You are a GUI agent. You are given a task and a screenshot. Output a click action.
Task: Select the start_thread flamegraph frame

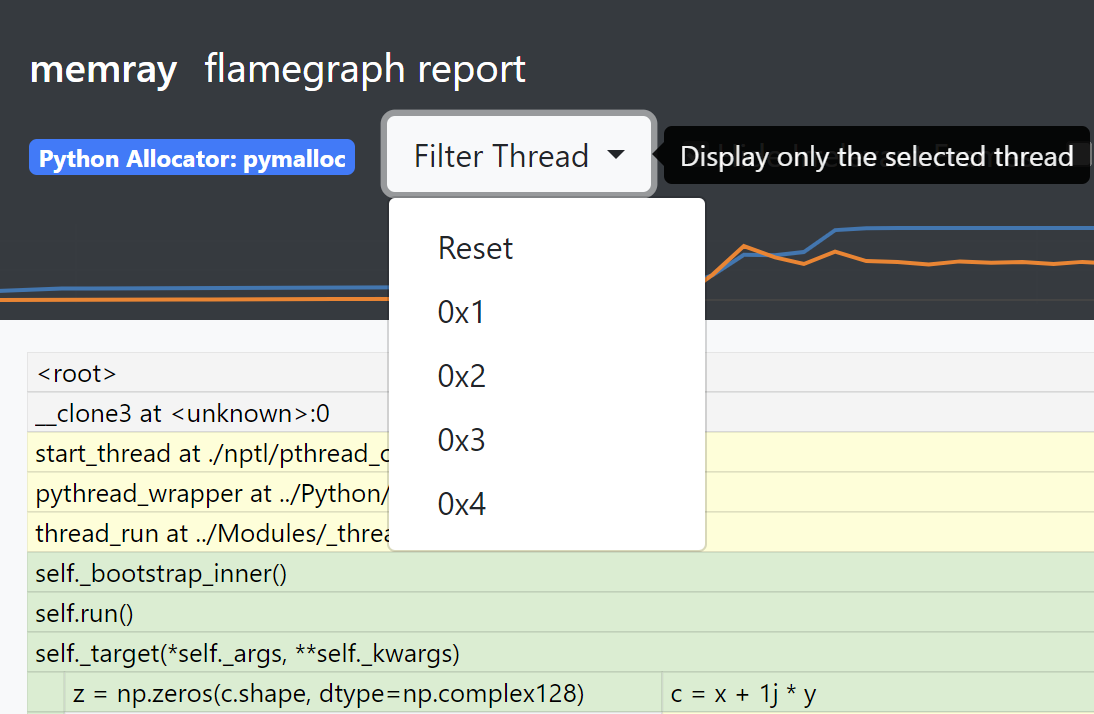point(200,453)
